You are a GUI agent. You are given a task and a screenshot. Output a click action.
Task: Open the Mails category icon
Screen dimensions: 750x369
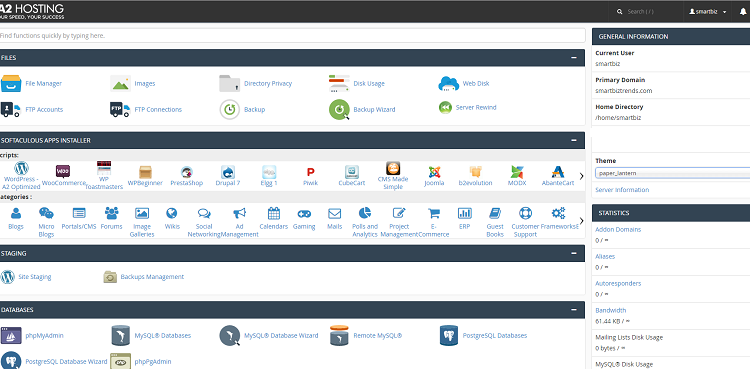(x=334, y=213)
